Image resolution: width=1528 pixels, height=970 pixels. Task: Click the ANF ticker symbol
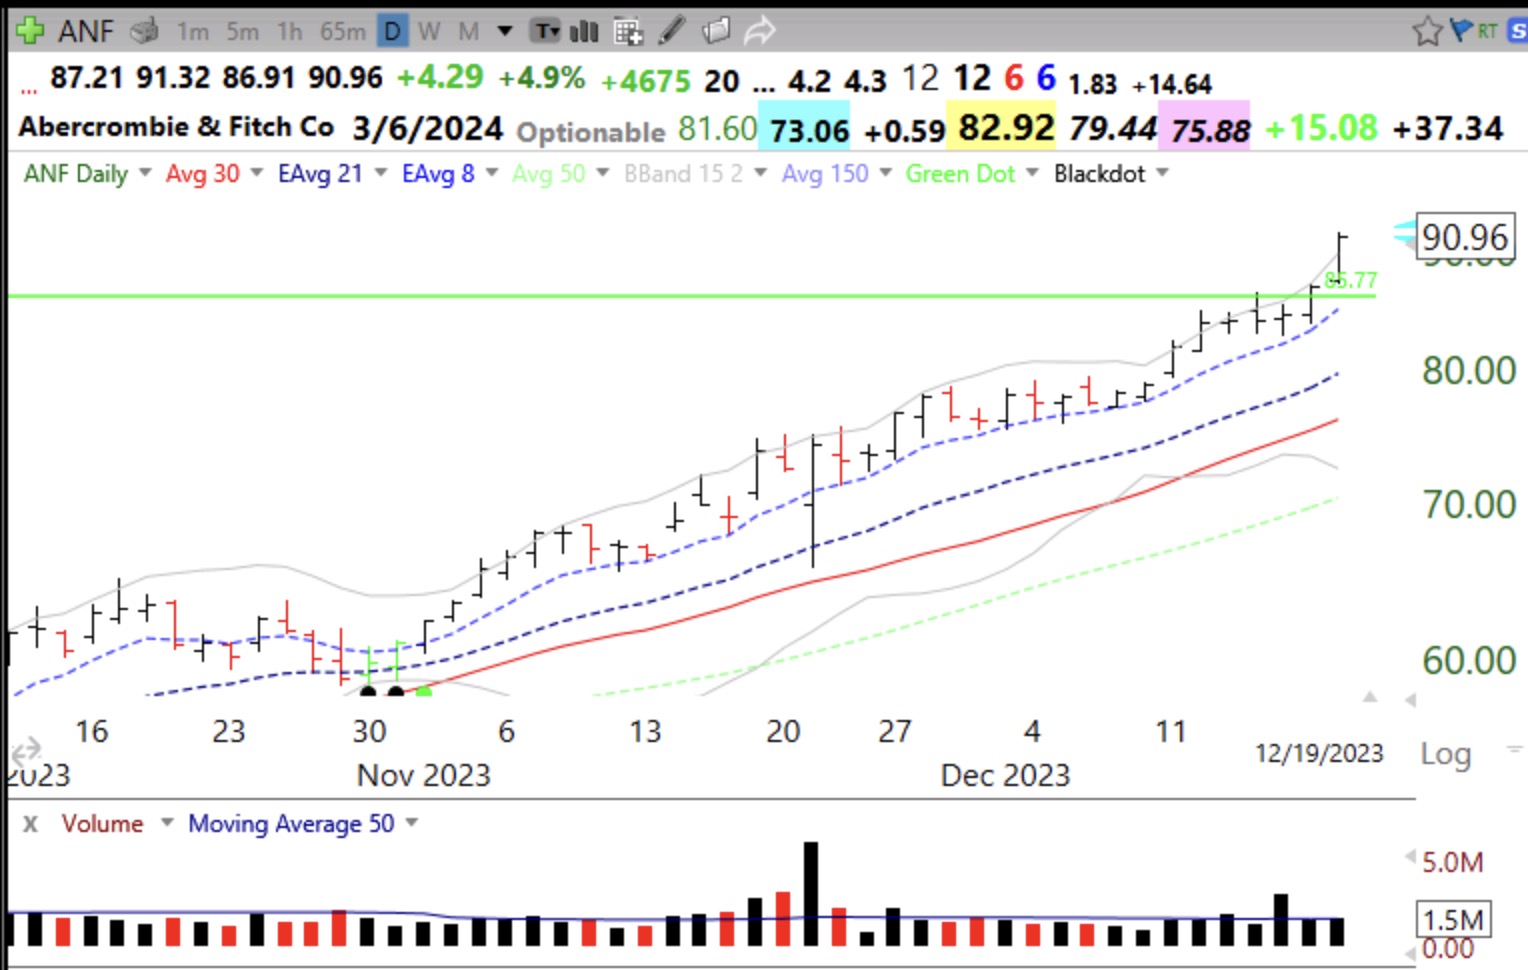pyautogui.click(x=86, y=31)
